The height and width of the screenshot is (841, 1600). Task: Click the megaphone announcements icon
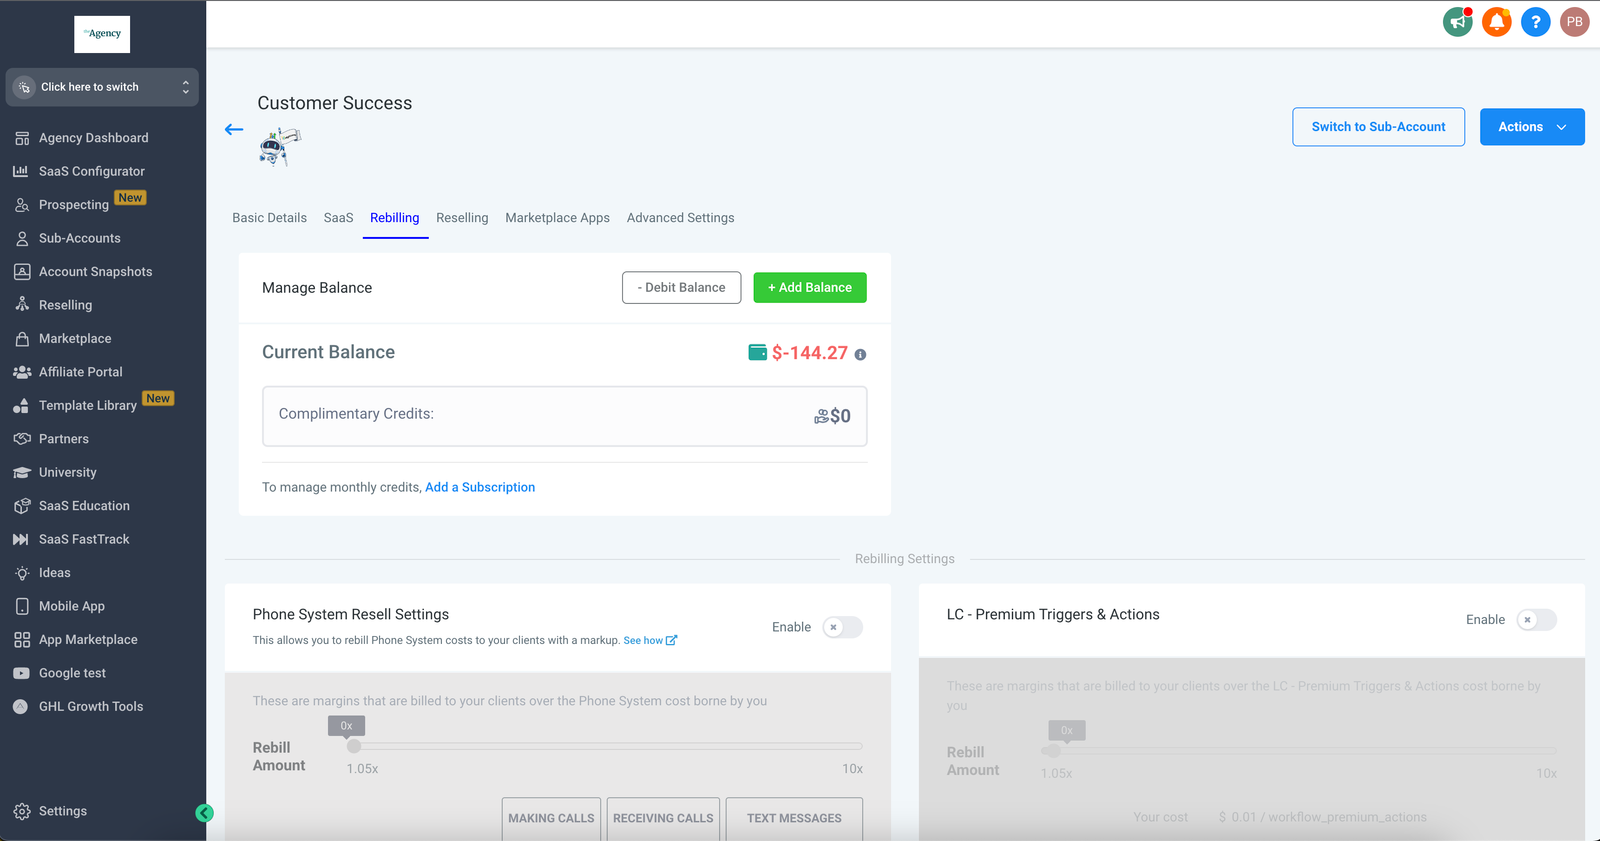click(1458, 21)
